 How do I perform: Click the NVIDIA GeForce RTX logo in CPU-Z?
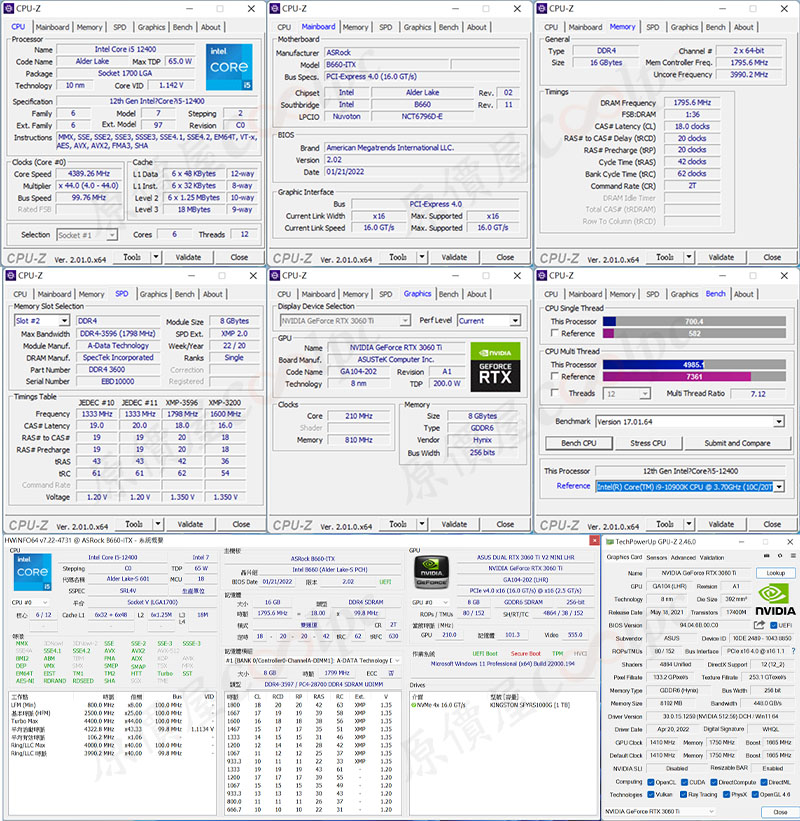495,367
